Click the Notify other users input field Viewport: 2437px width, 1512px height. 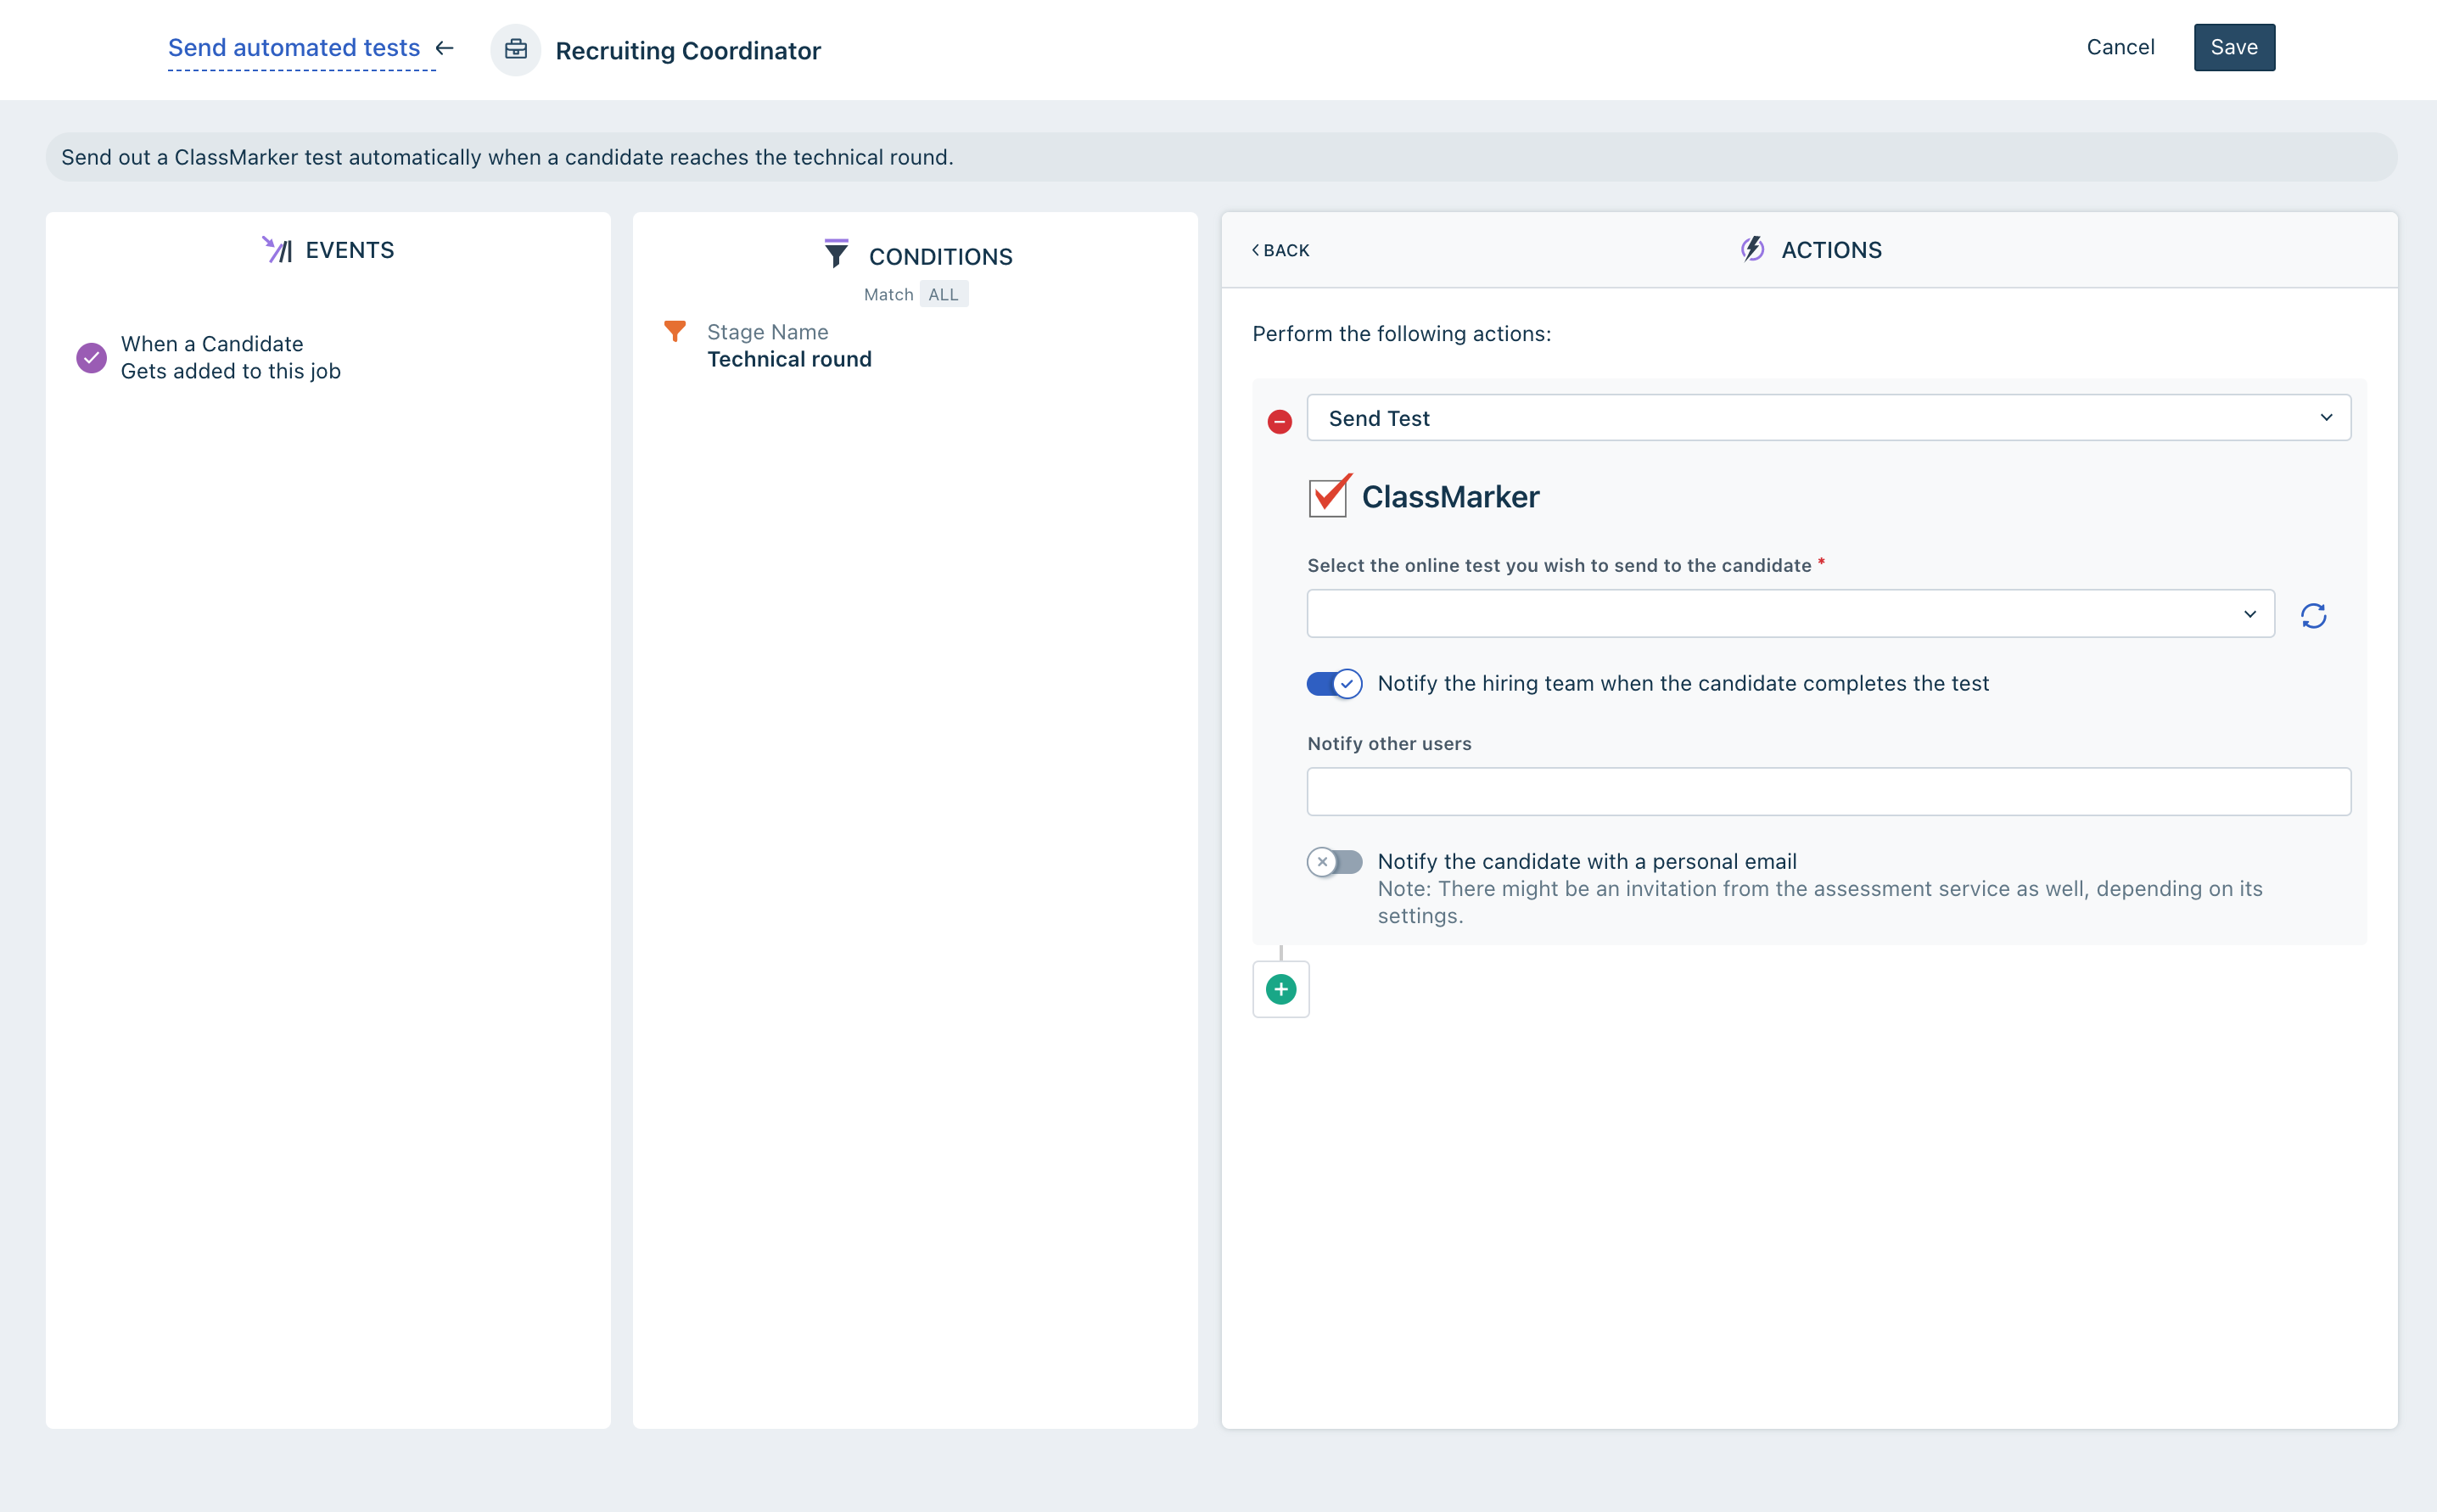coord(1827,791)
